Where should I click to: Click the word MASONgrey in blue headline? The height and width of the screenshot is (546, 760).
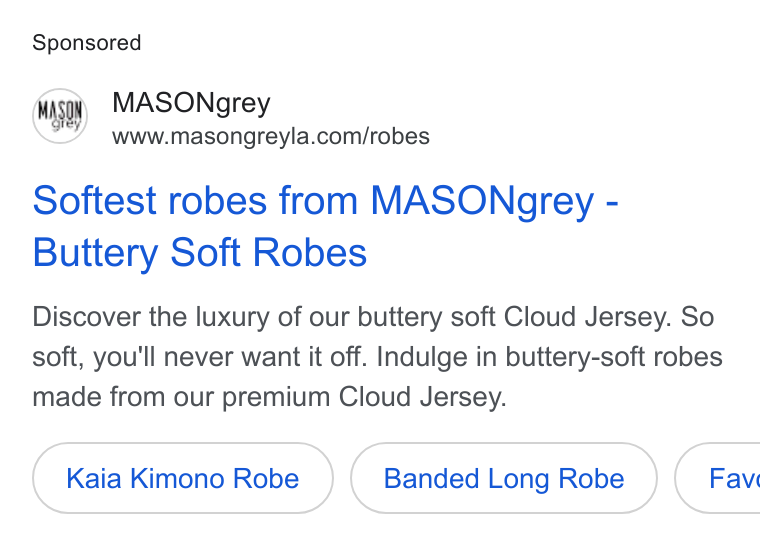(482, 201)
